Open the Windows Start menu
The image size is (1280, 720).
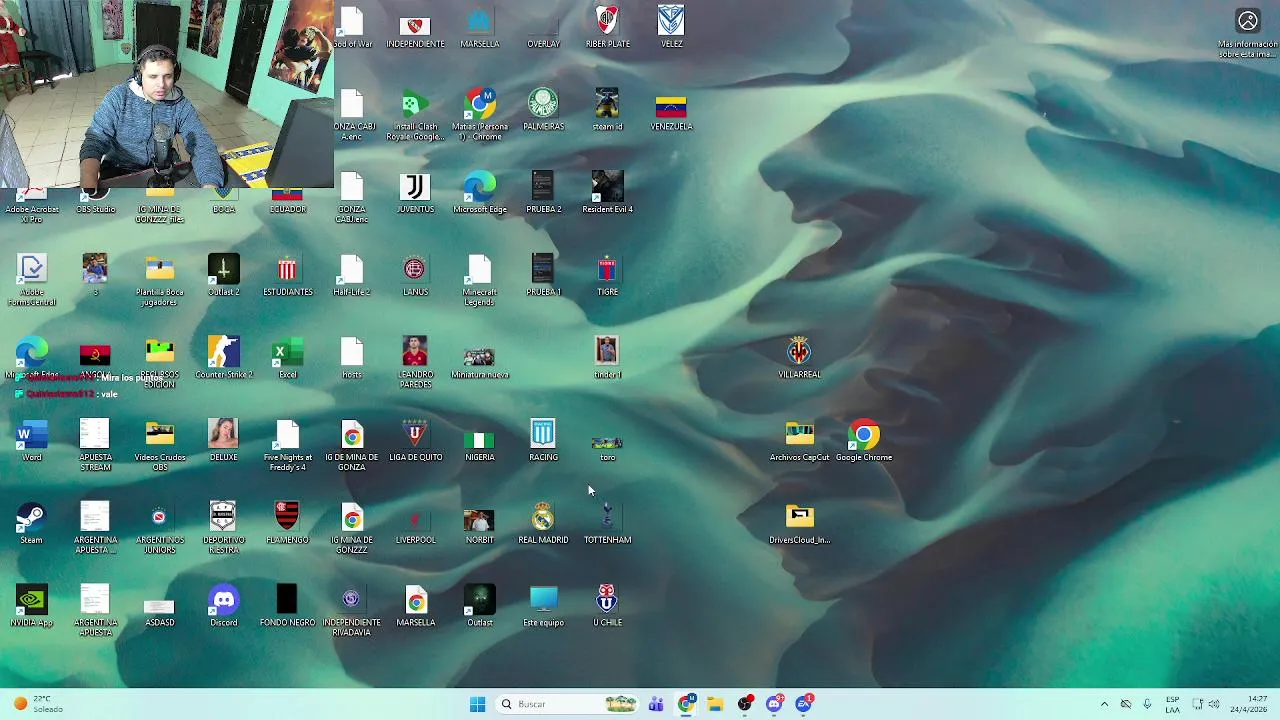click(x=477, y=704)
